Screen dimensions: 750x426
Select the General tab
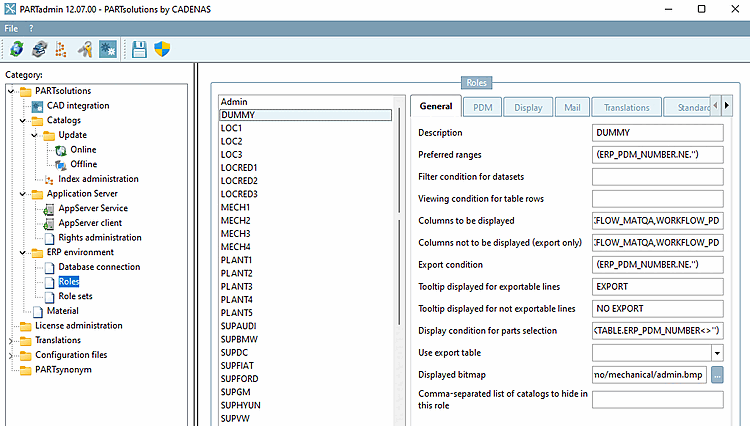[436, 106]
